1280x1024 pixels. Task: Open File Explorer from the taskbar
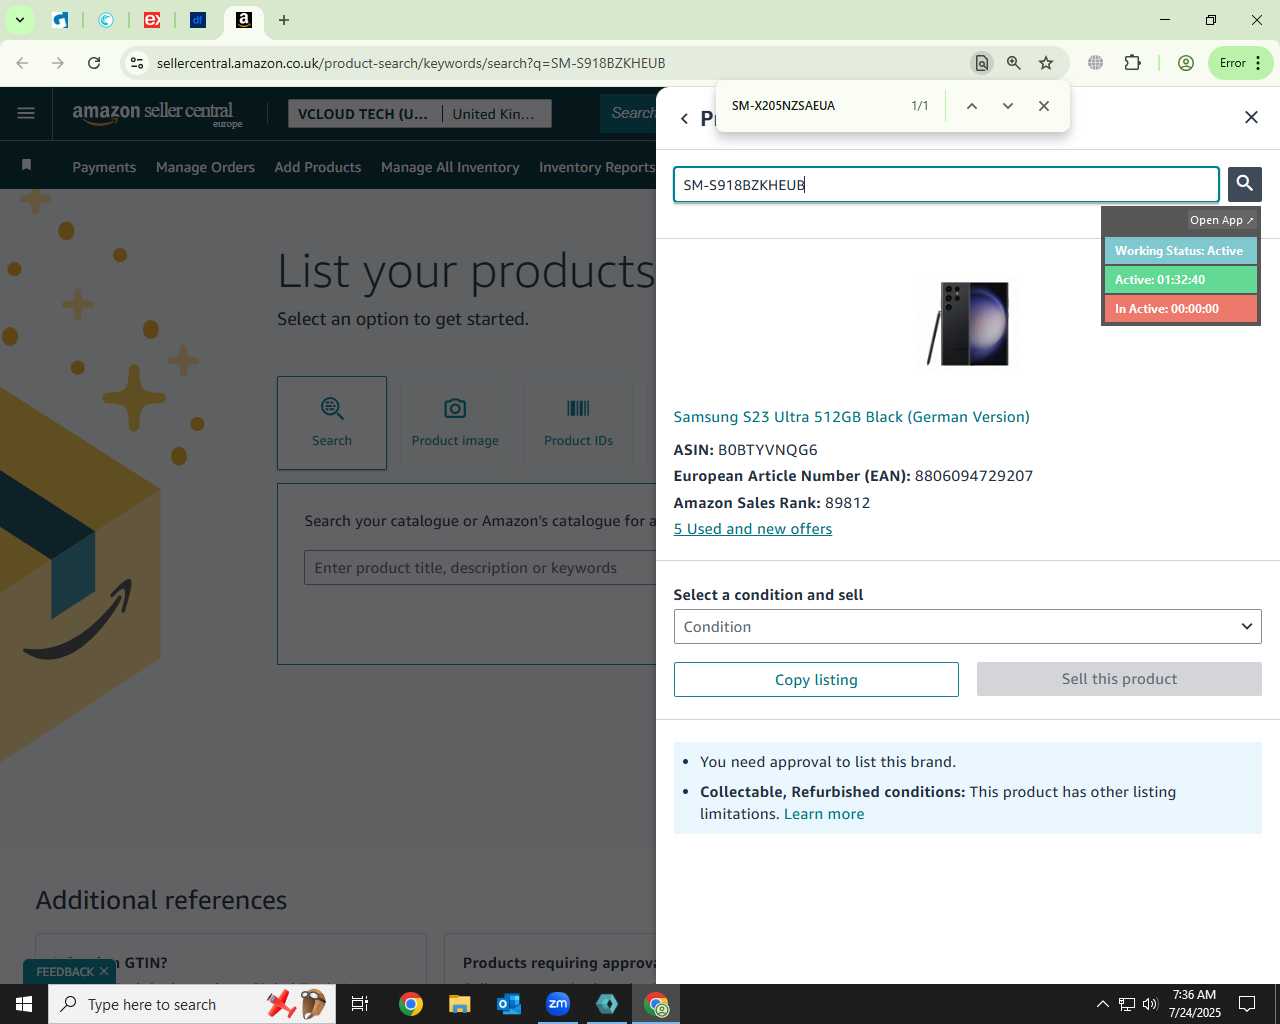point(460,1004)
